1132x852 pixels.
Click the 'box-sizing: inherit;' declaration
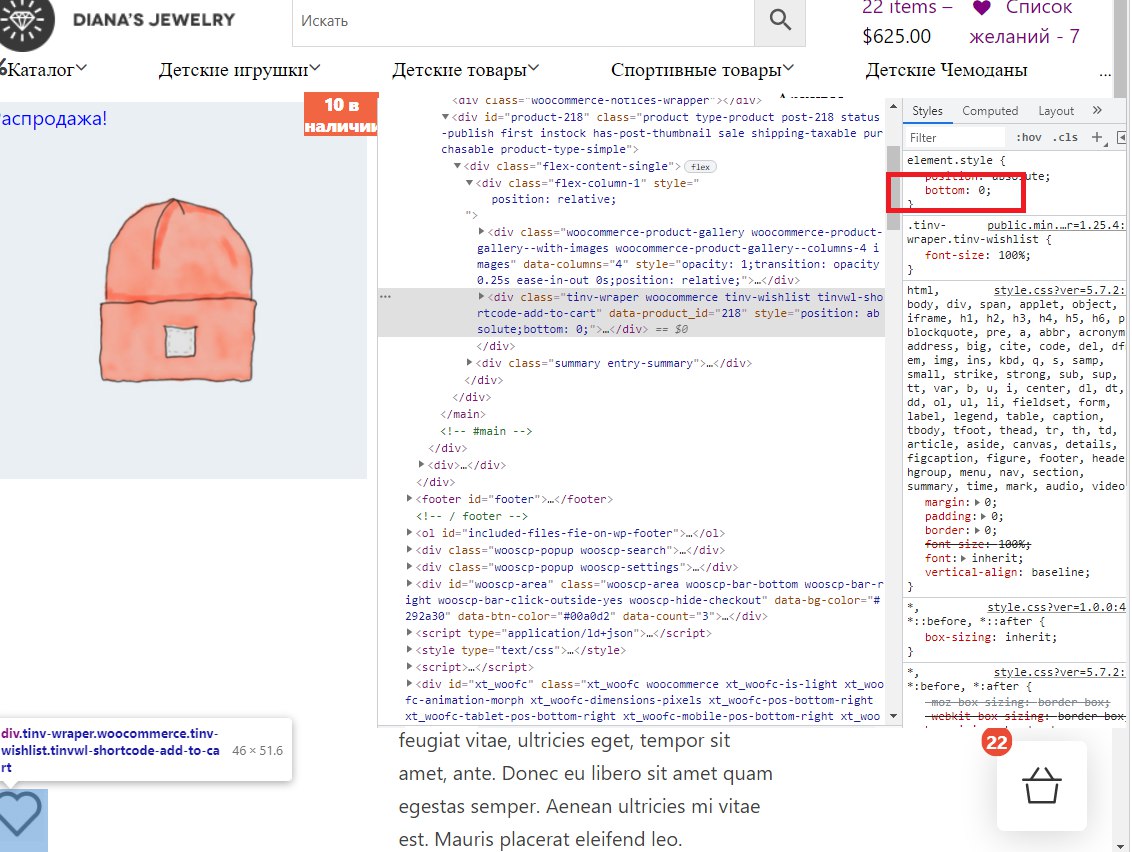click(990, 637)
